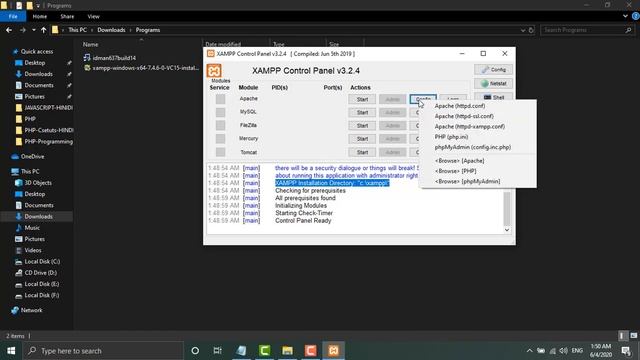This screenshot has height=360, width=640.
Task: Select Apache (httpd-ssl.conf) menu entry
Action: pos(464,116)
